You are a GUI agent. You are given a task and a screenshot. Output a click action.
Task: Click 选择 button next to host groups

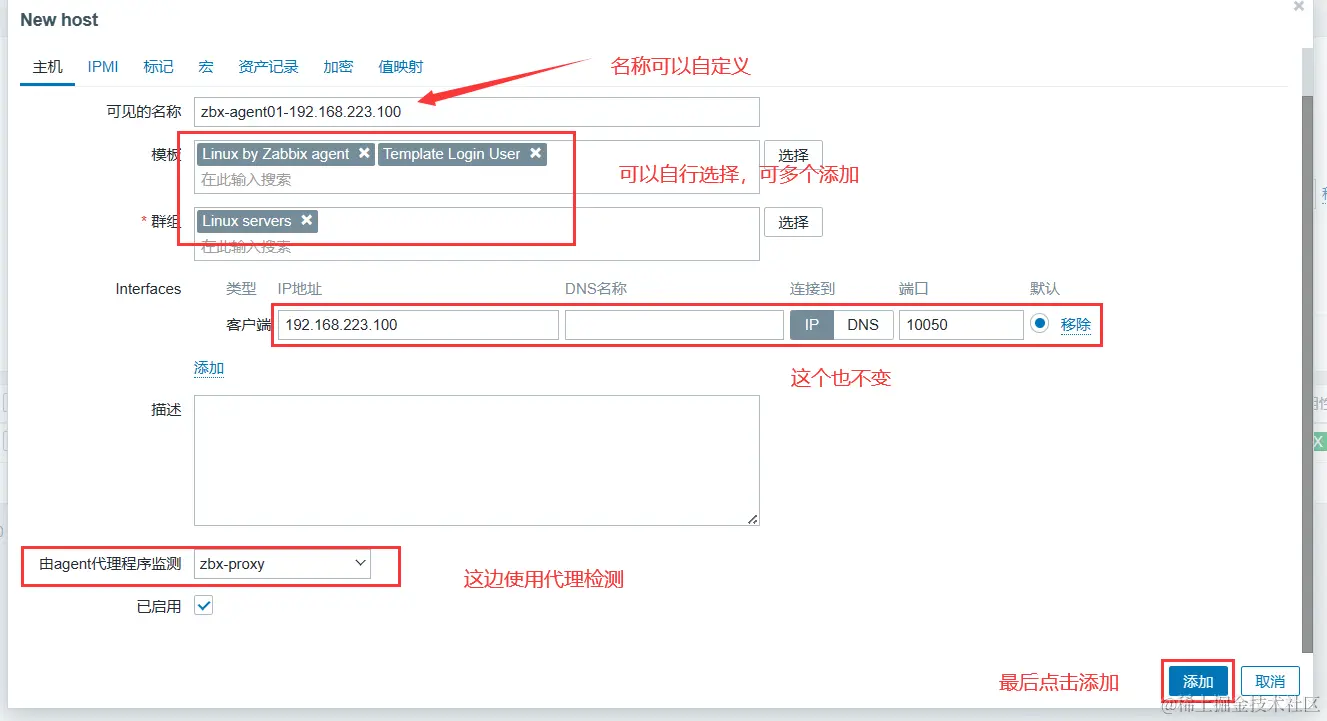[x=793, y=222]
